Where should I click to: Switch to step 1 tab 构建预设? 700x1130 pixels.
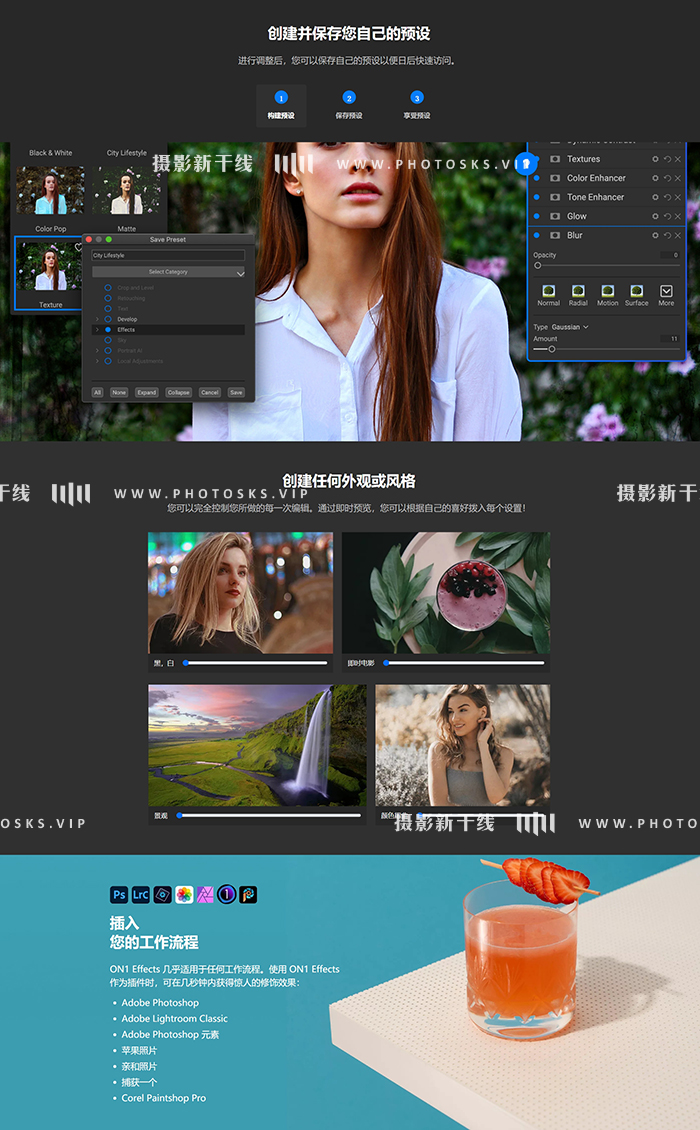pos(281,105)
